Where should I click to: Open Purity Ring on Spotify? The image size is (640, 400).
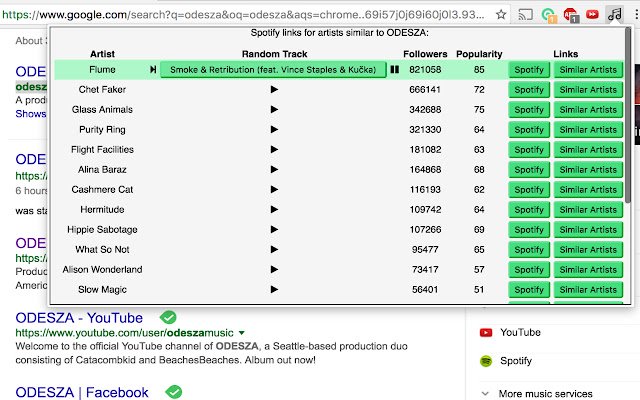(x=529, y=130)
